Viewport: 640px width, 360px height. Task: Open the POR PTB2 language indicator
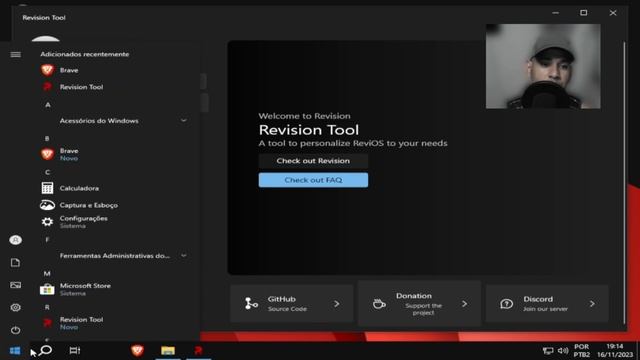(582, 351)
